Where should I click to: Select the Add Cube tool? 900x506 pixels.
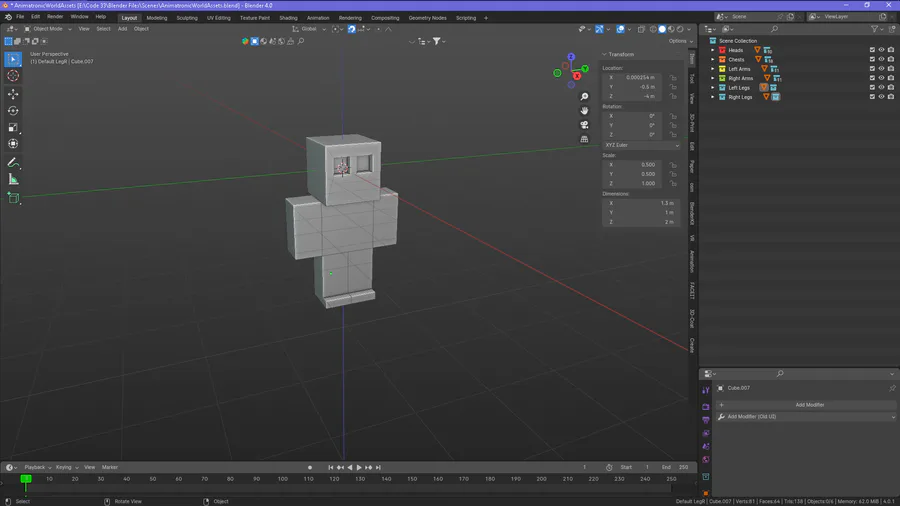(x=13, y=198)
